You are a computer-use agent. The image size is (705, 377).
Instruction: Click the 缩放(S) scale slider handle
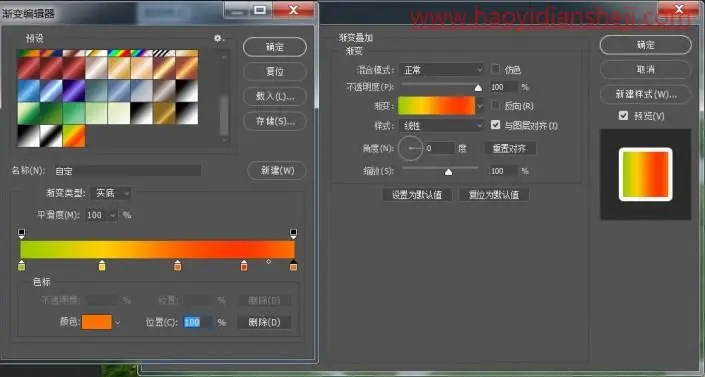coord(448,171)
